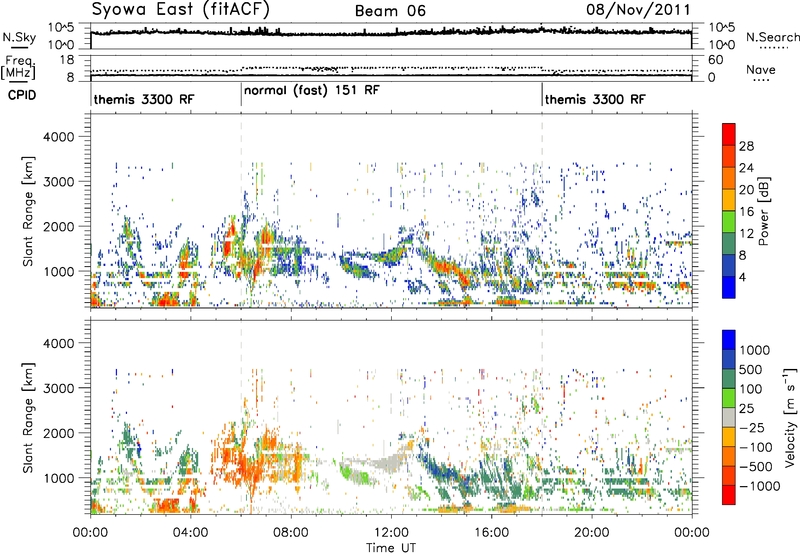Select the "N.Search" legend label
Screen dimensions: 800x554
pyautogui.click(x=773, y=37)
